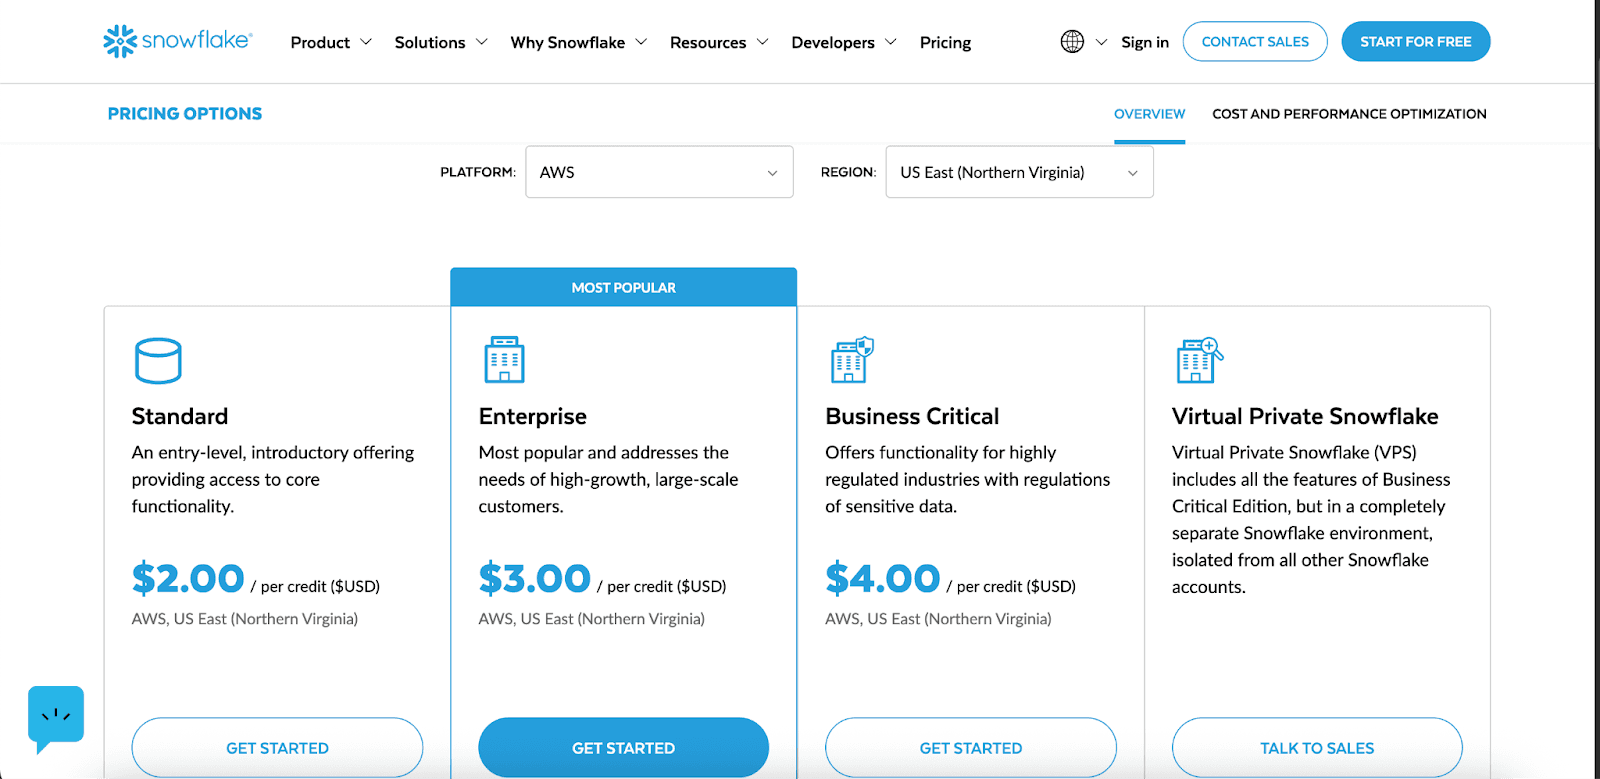Click the $2.00 price
The image size is (1600, 779).
(x=188, y=579)
